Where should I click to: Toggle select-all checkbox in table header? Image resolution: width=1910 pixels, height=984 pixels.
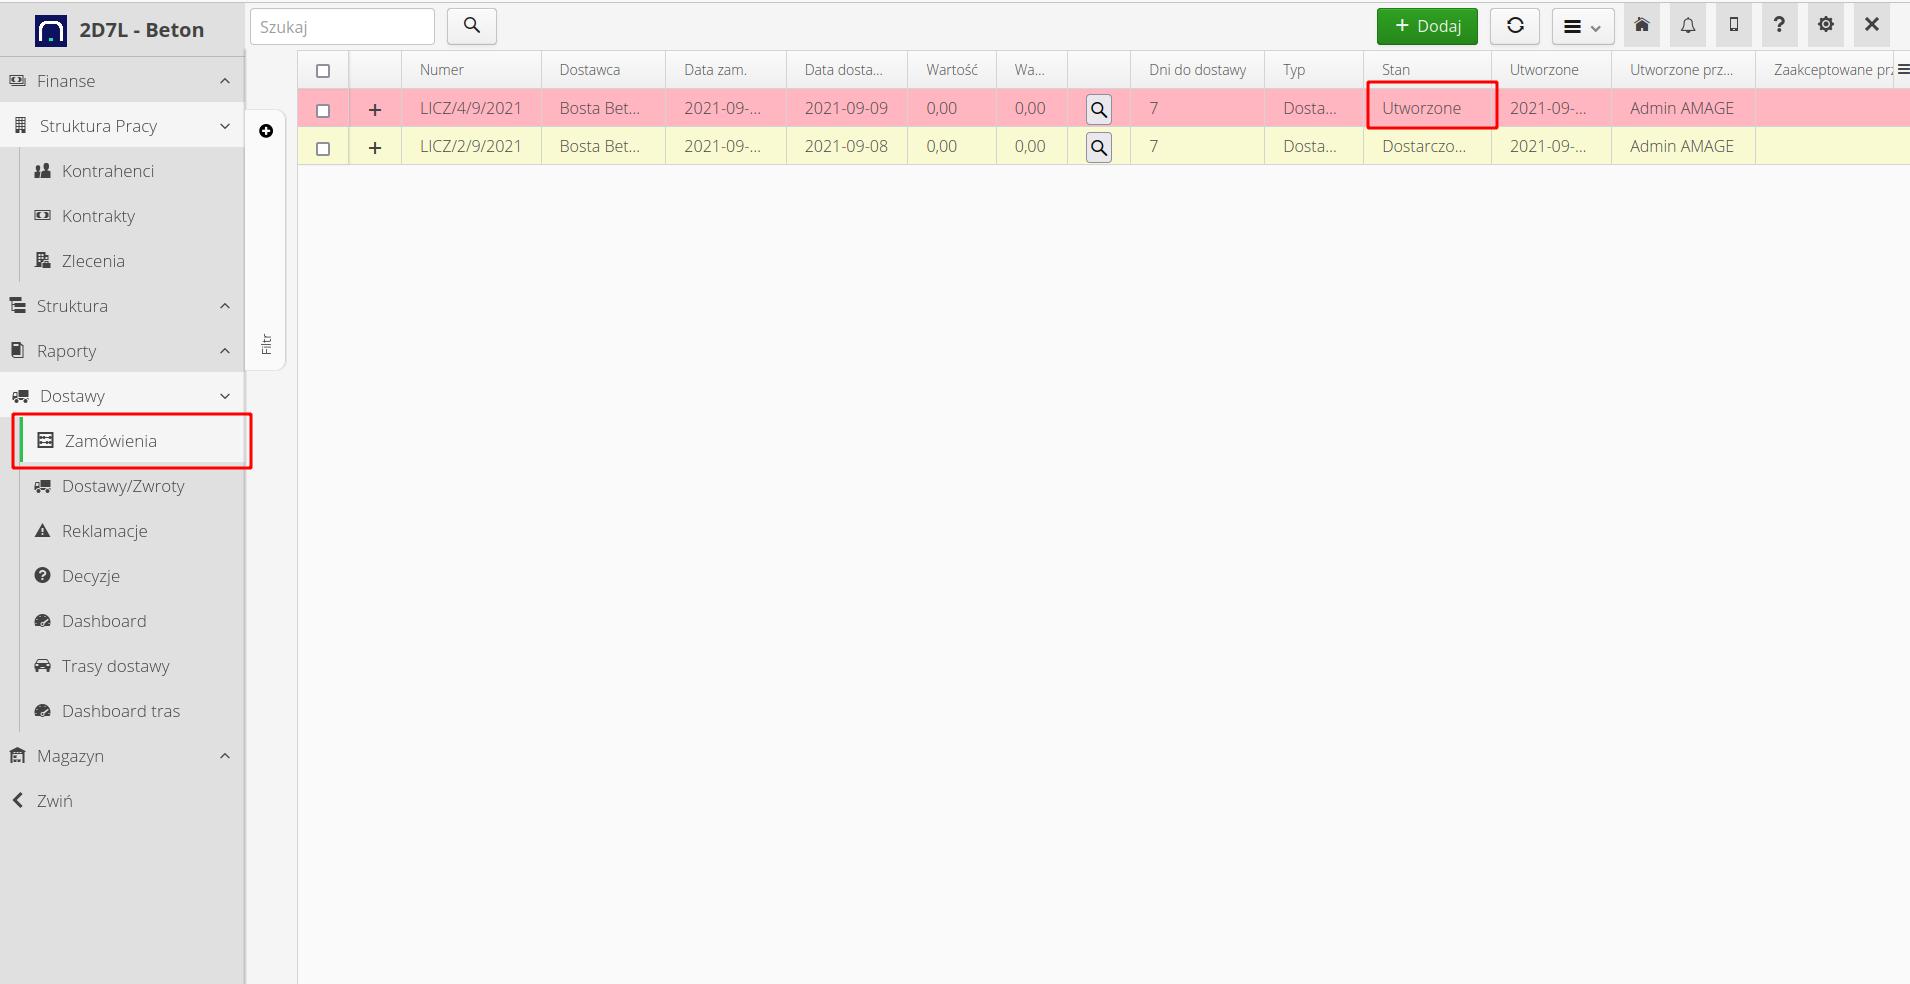coord(323,71)
